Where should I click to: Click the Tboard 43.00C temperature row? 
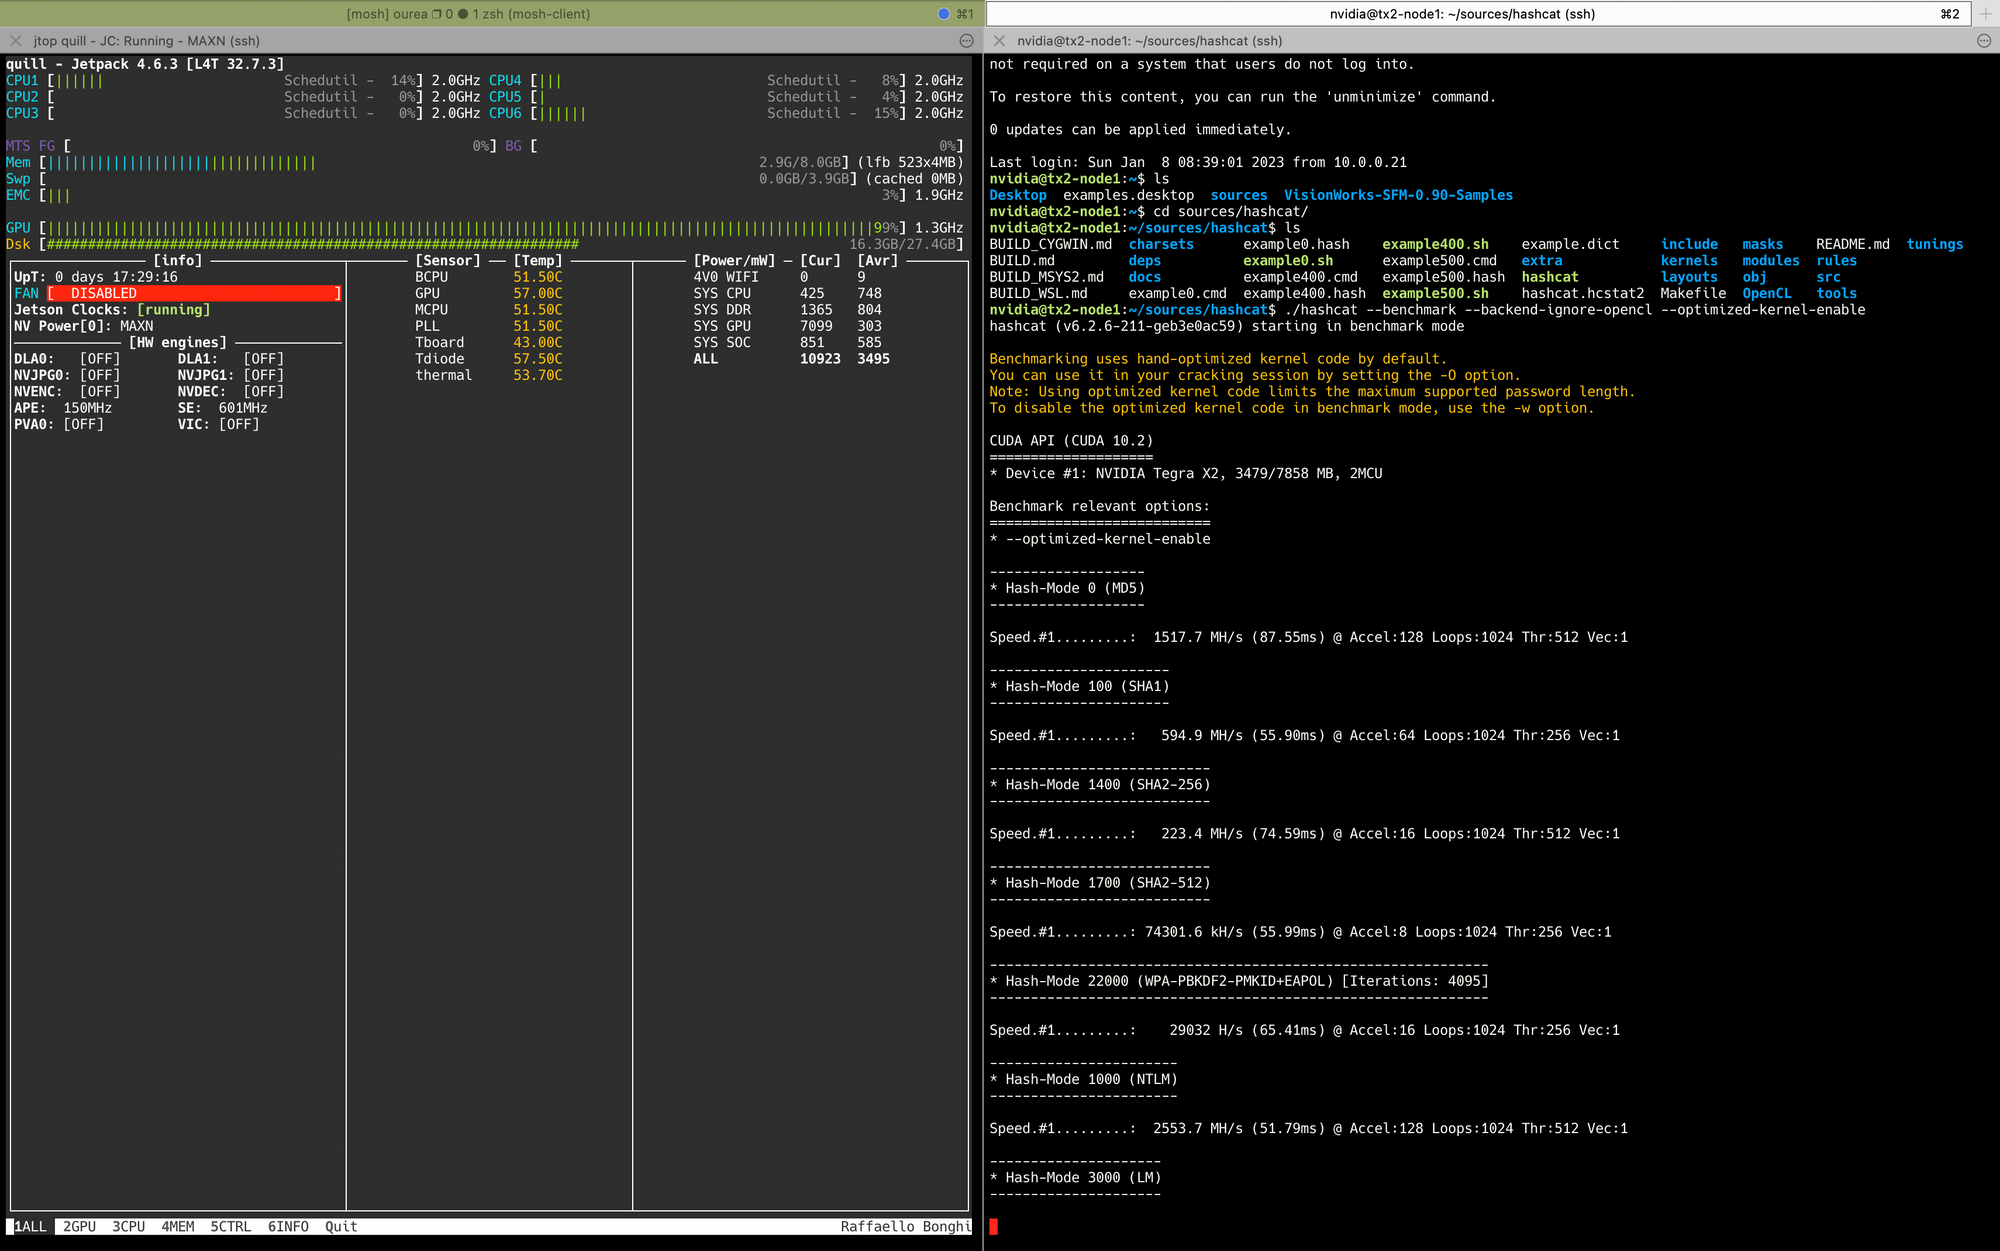pos(489,342)
